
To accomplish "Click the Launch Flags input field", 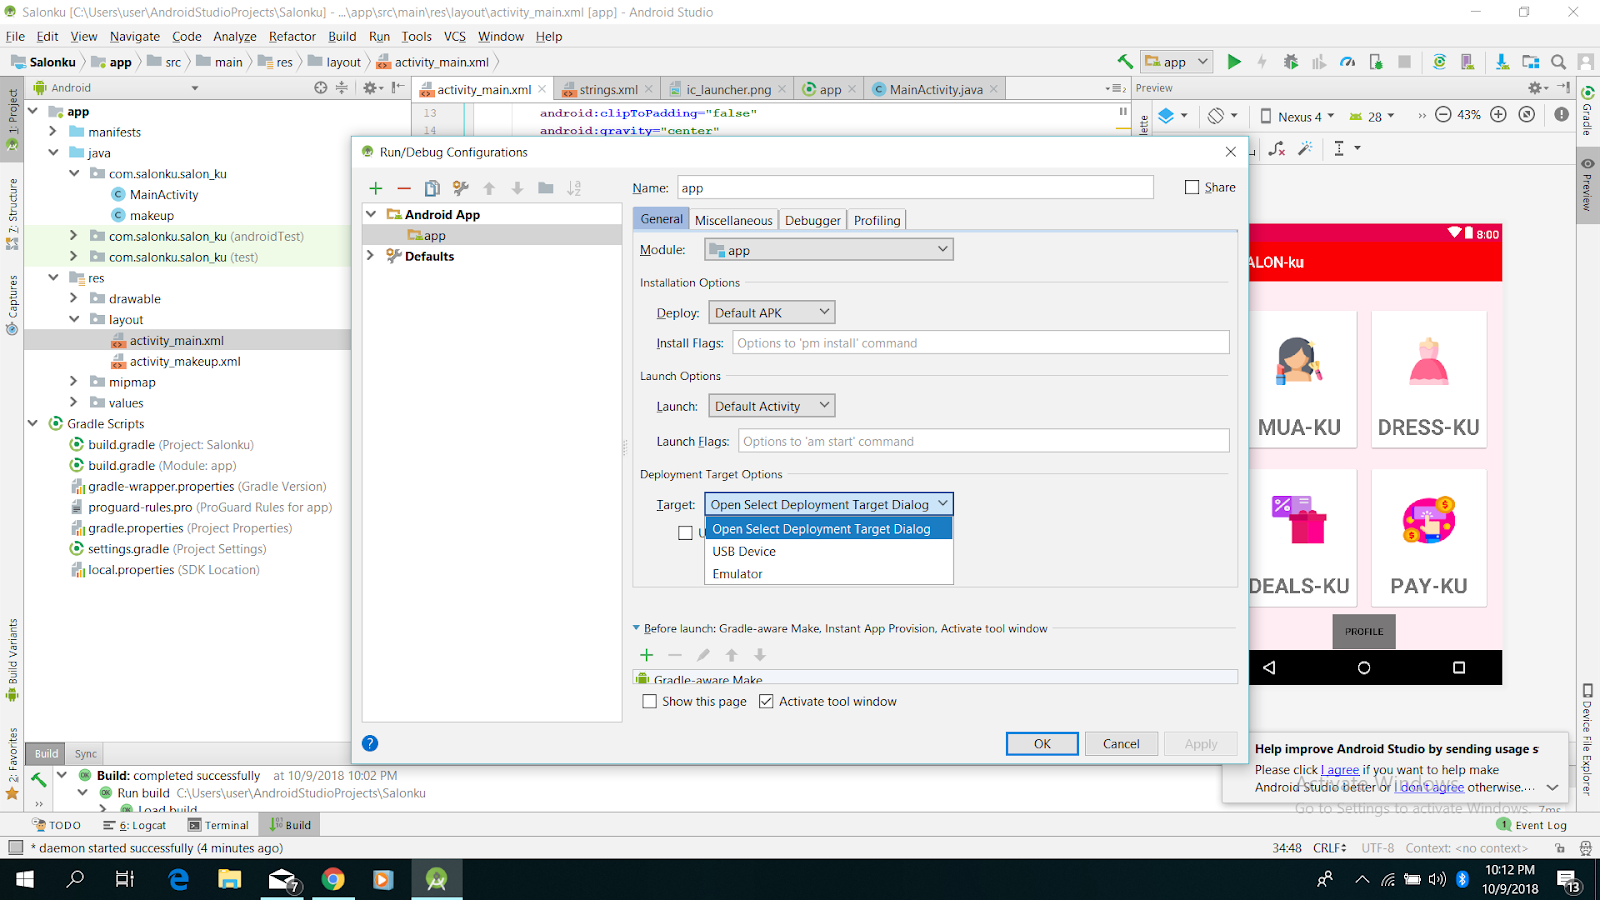I will pyautogui.click(x=984, y=441).
